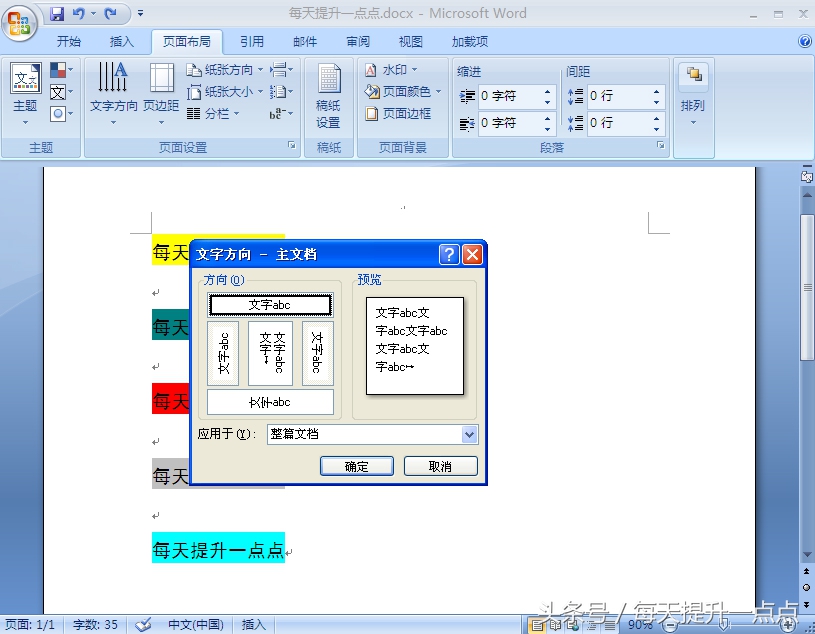Screen dimensions: 815x634
Task: Open paragraph dialog launcher
Action: [x=661, y=146]
